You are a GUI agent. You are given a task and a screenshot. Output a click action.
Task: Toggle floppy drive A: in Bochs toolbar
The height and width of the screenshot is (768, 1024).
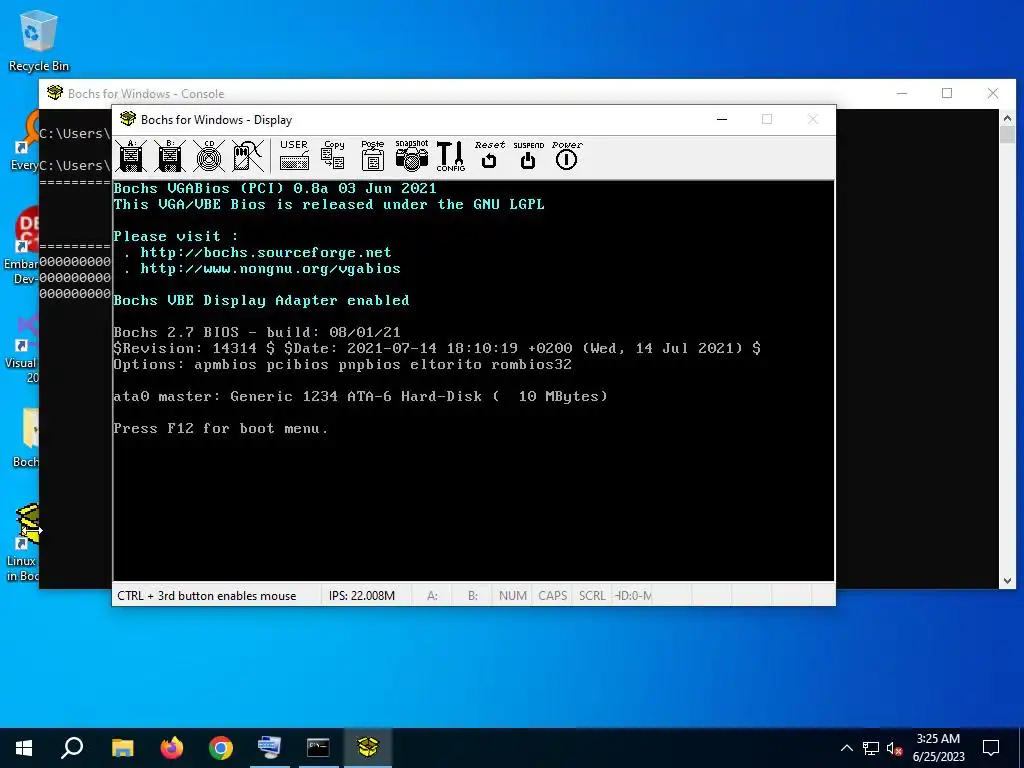(x=131, y=156)
